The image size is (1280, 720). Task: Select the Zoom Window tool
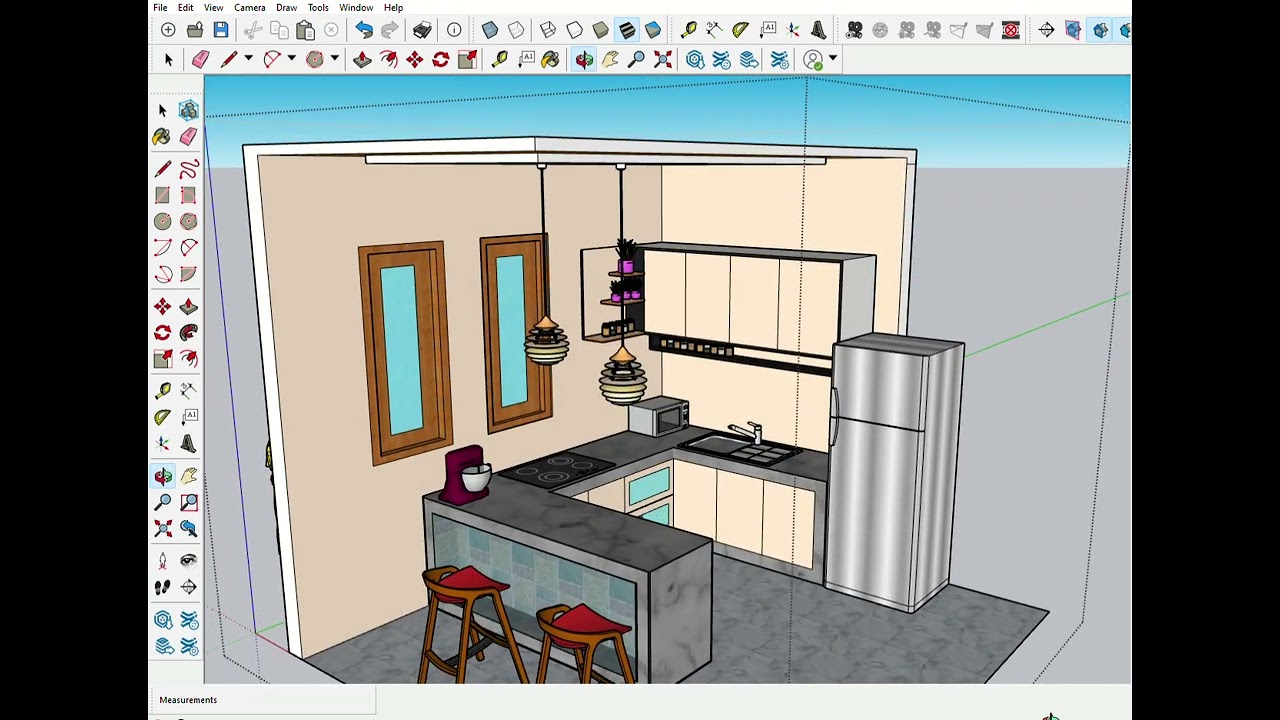click(189, 502)
